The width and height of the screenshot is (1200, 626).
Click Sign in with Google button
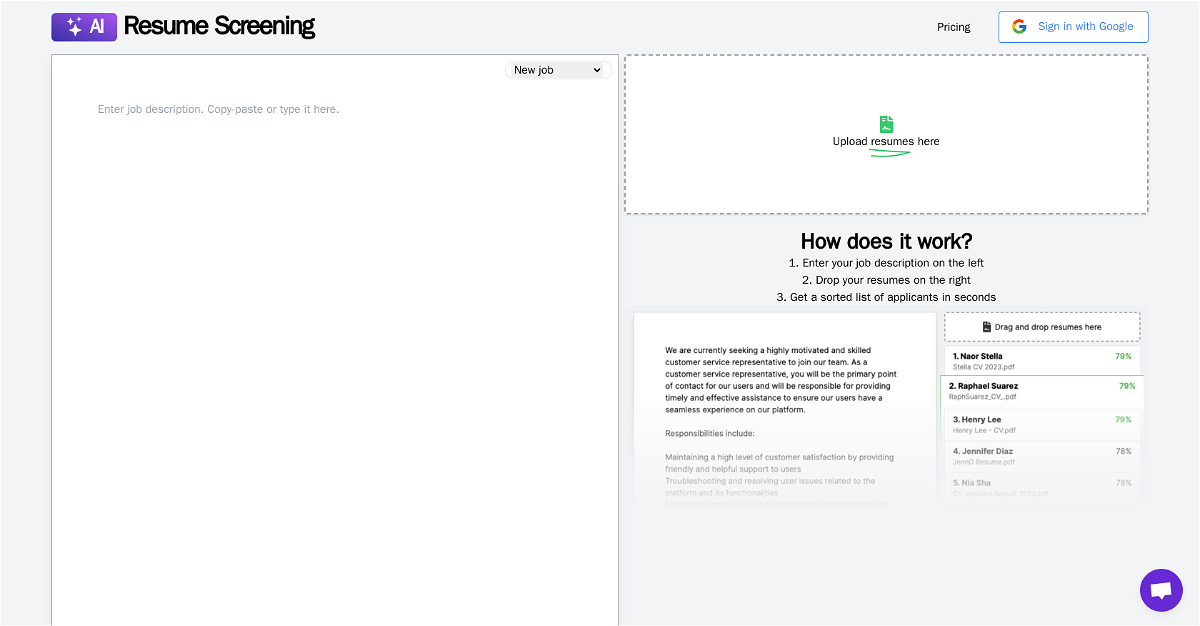(1073, 27)
